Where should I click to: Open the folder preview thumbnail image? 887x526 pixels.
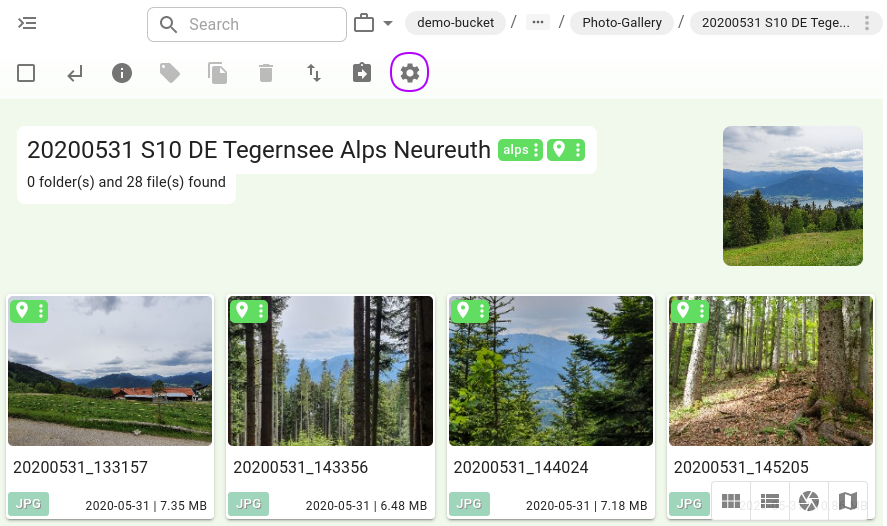(x=792, y=196)
